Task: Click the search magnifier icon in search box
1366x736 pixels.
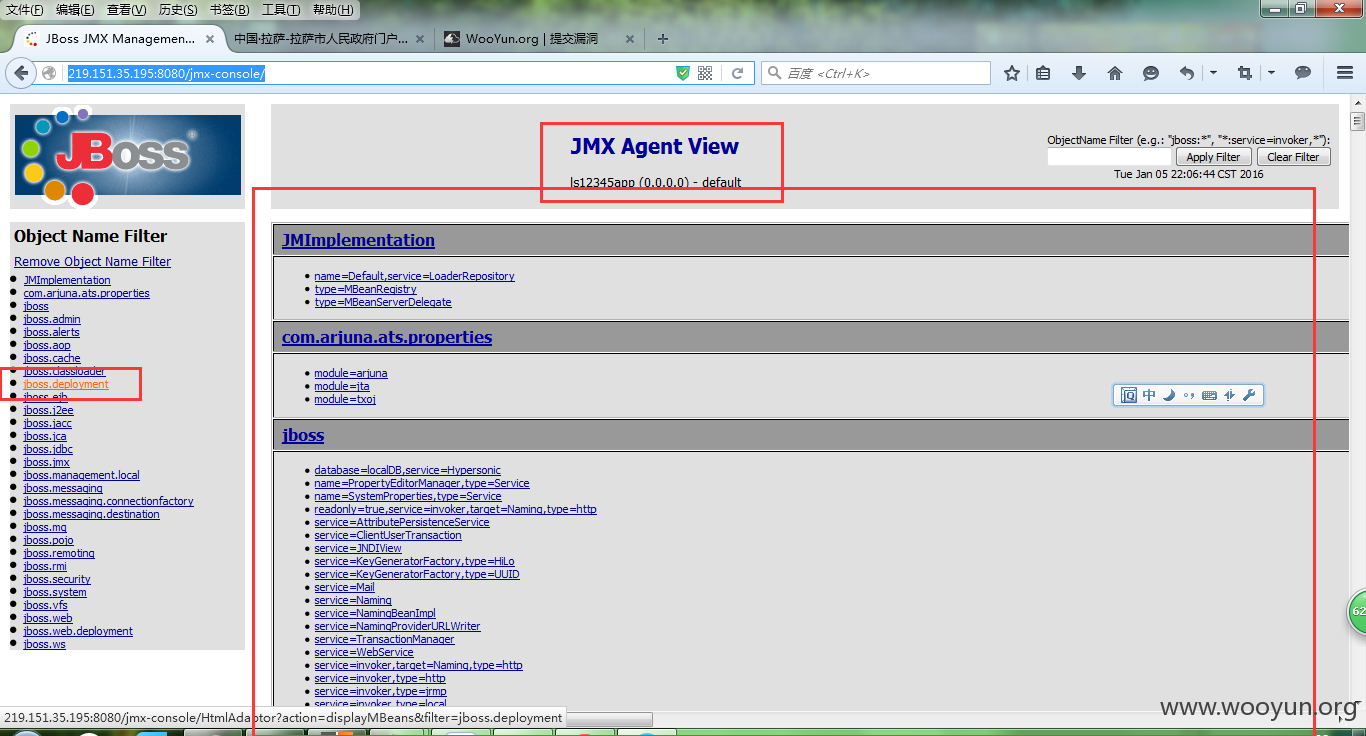Action: 774,73
